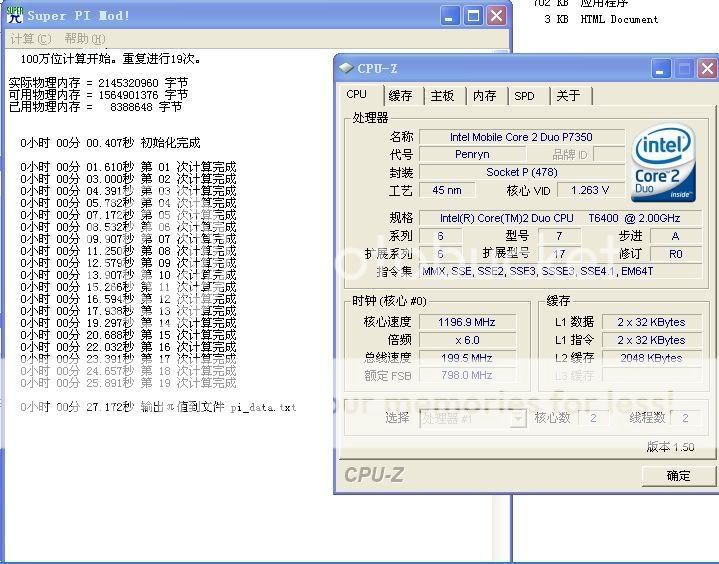Click the 798.0 MHz rated FSB value
The width and height of the screenshot is (719, 564).
[467, 376]
